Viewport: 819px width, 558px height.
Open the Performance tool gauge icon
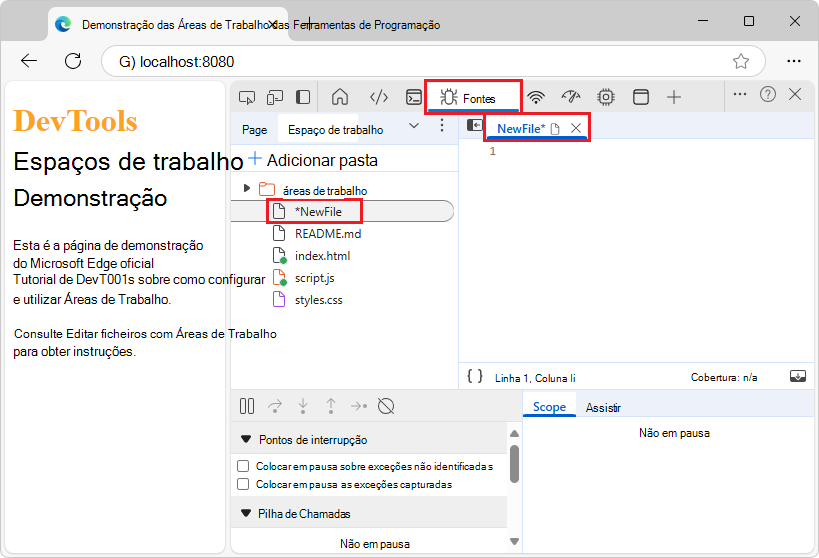(x=570, y=97)
